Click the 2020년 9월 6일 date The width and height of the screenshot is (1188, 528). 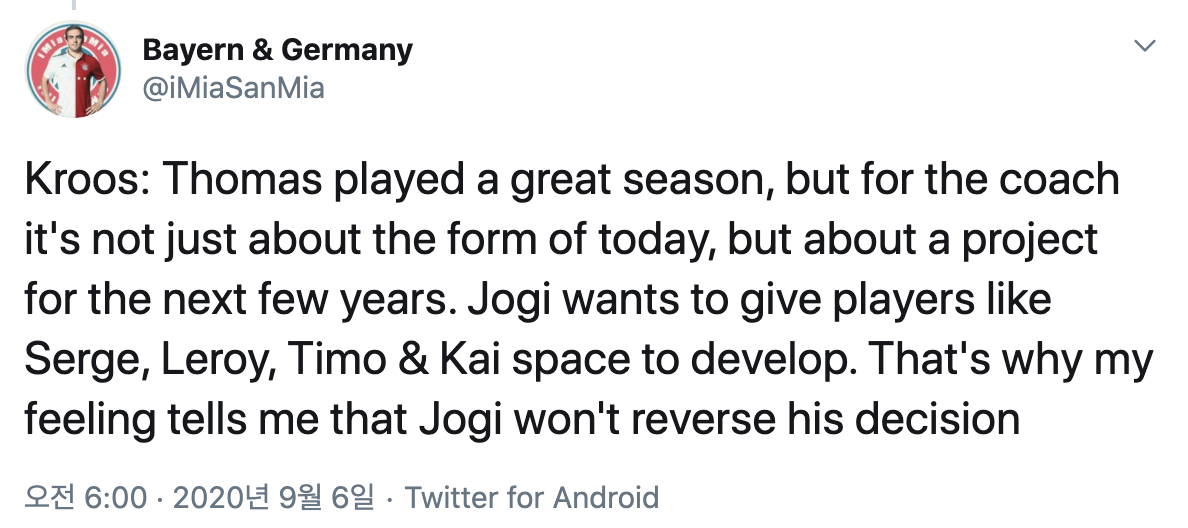tap(273, 497)
